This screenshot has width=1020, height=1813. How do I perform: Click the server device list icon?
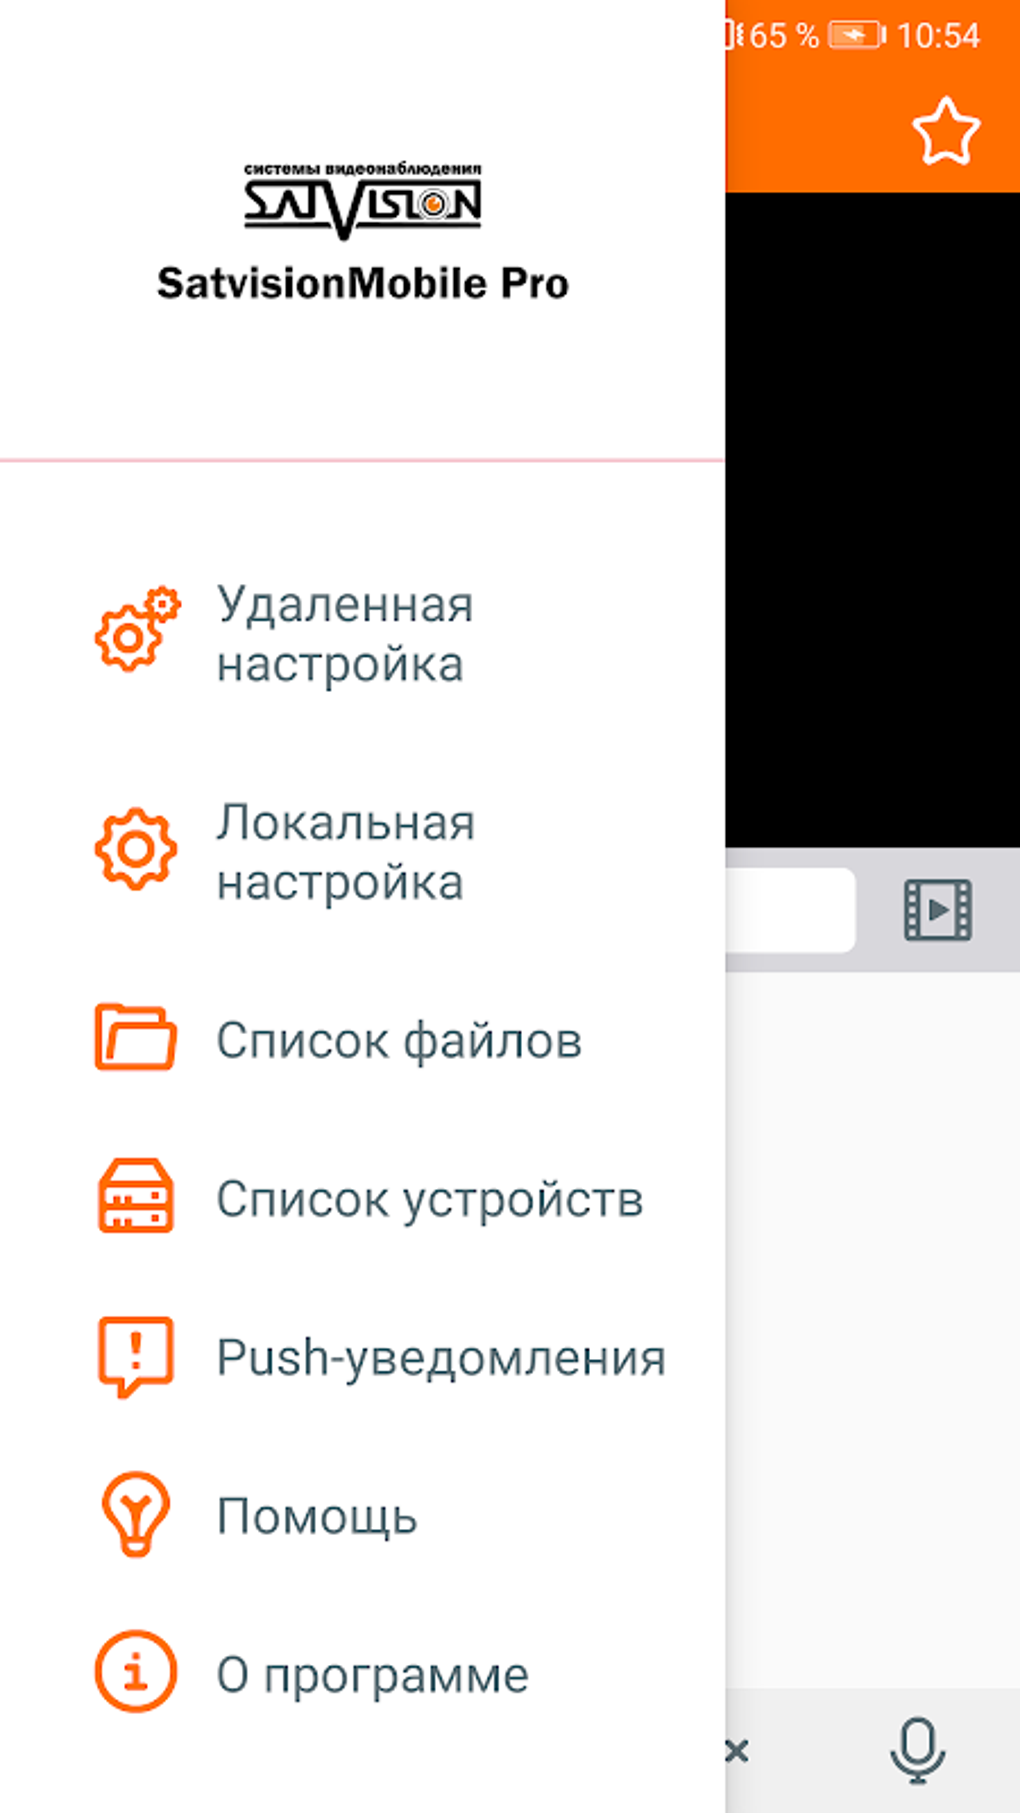point(136,1195)
